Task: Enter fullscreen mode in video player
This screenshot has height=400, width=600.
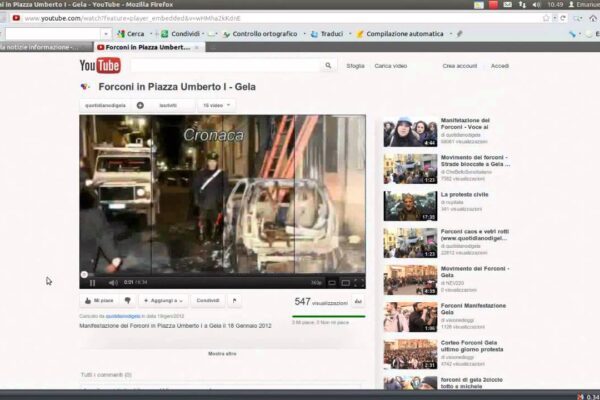Action: 358,282
